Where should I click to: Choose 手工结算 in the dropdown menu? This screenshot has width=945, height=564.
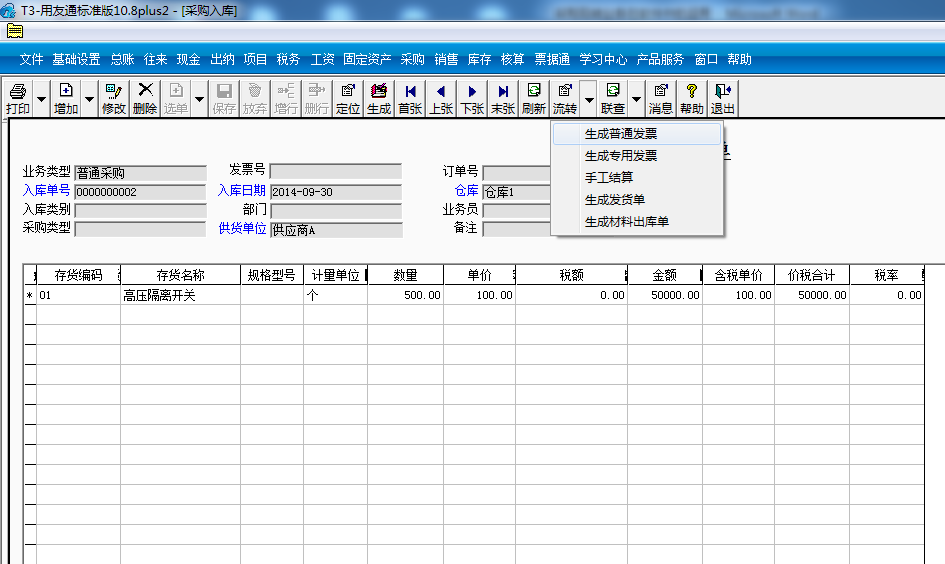(609, 178)
